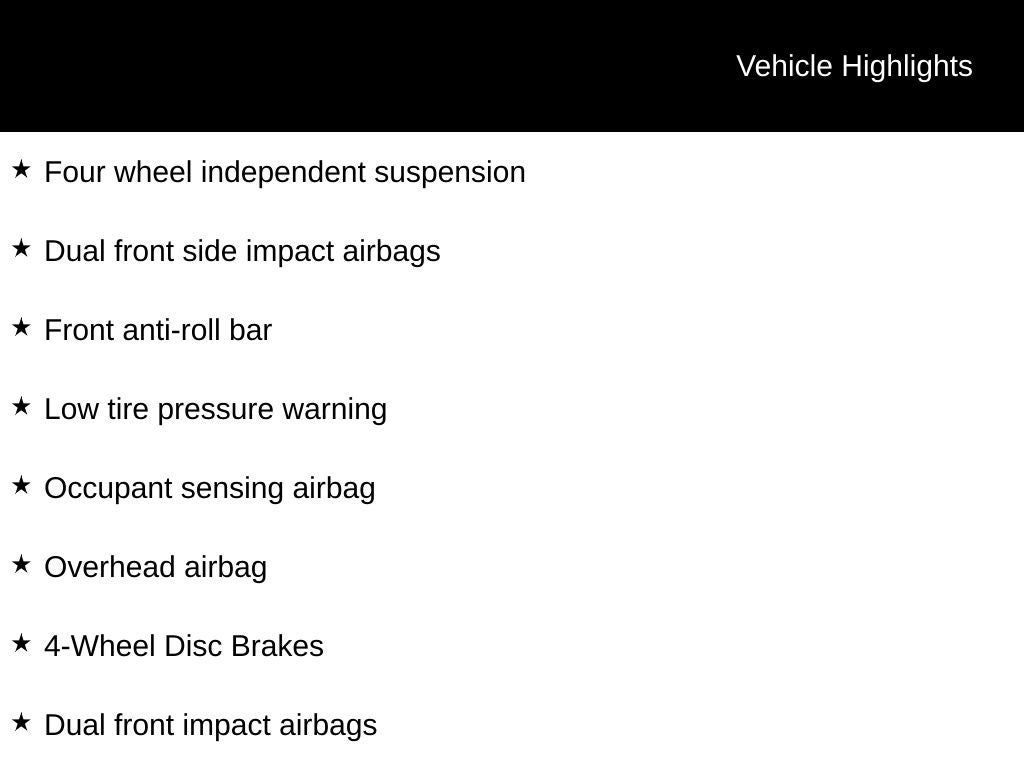Click the star next to Dual front side impact airbags

point(21,249)
